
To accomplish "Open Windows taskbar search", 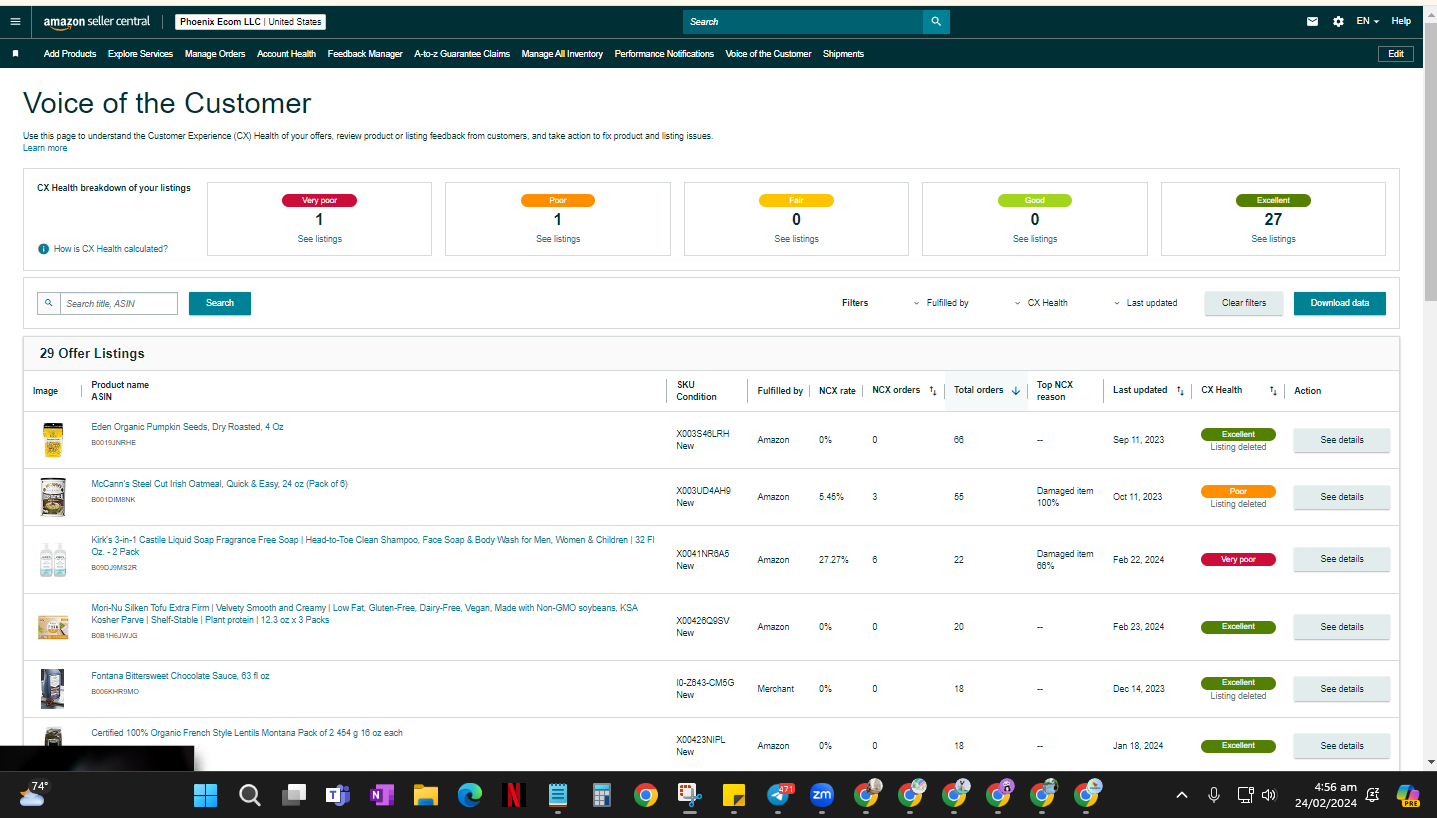I will coord(249,796).
